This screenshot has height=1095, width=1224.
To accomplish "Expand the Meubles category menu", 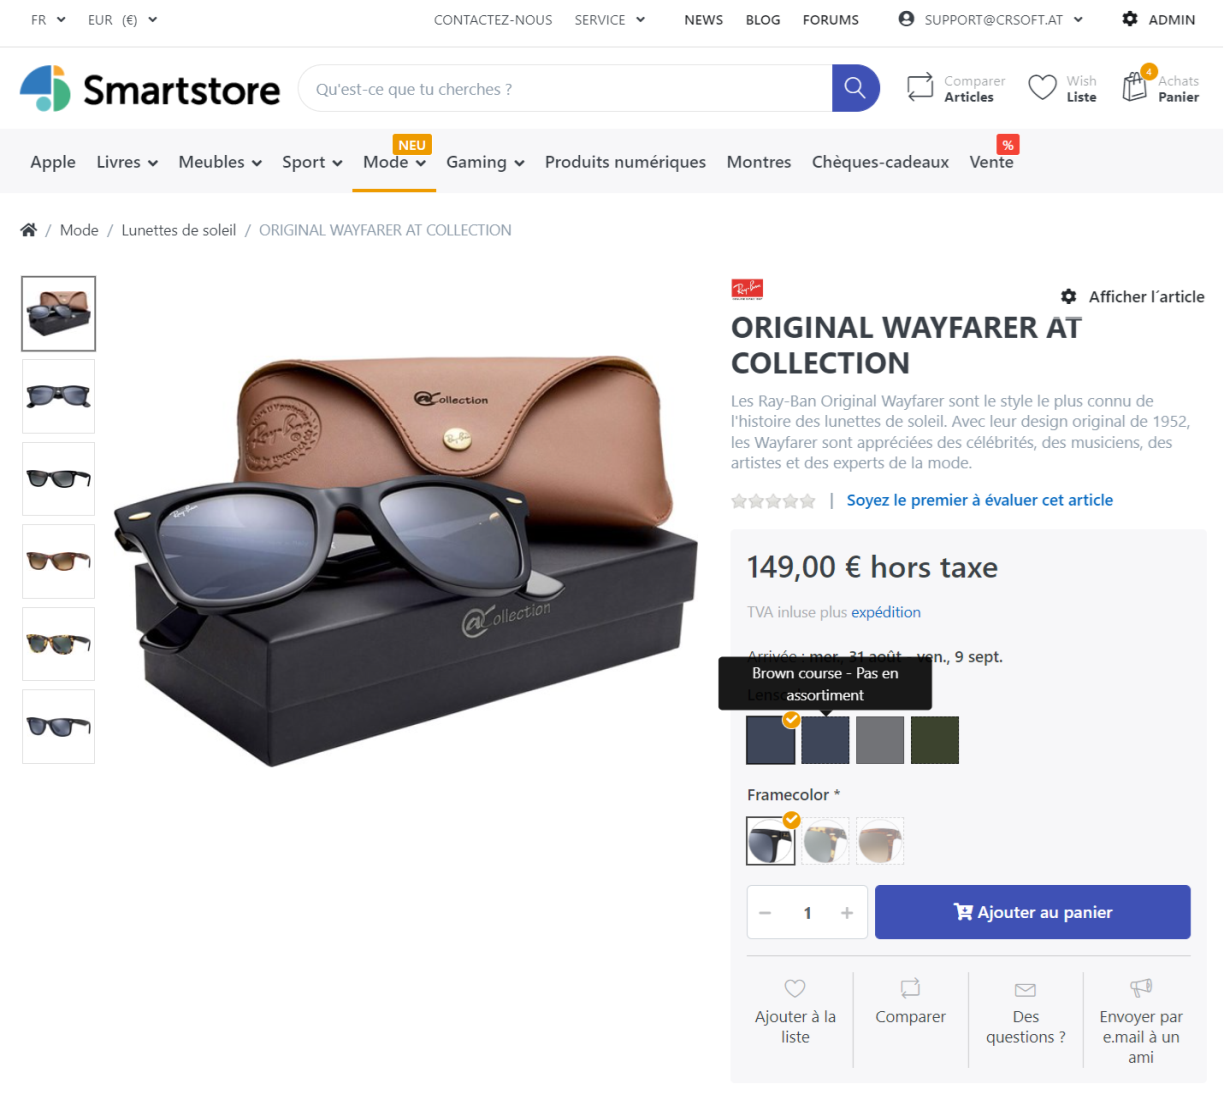I will pyautogui.click(x=220, y=162).
